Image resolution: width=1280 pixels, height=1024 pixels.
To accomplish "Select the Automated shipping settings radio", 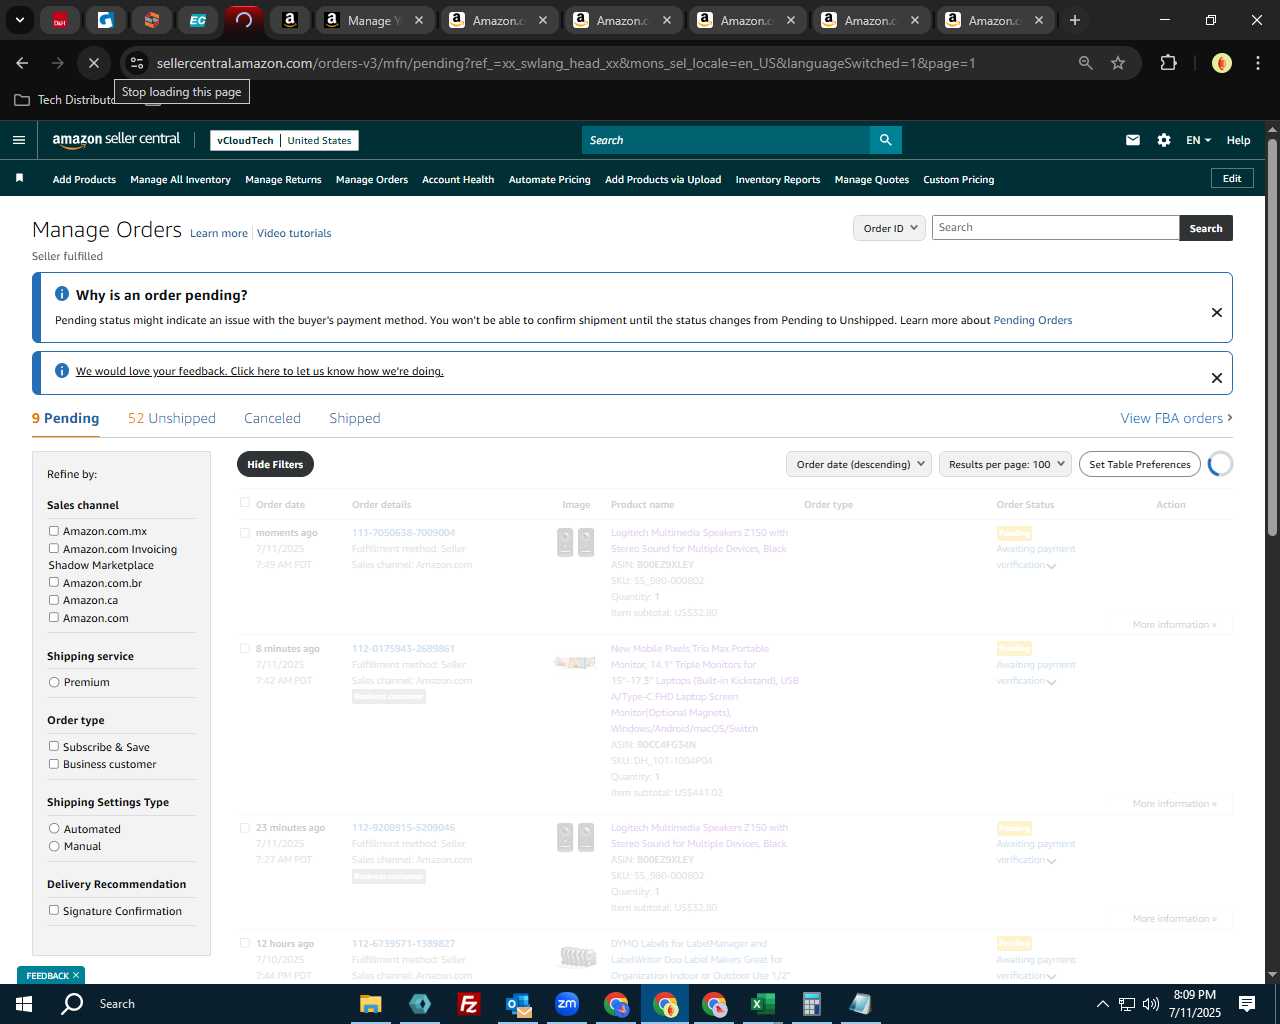I will (x=54, y=828).
